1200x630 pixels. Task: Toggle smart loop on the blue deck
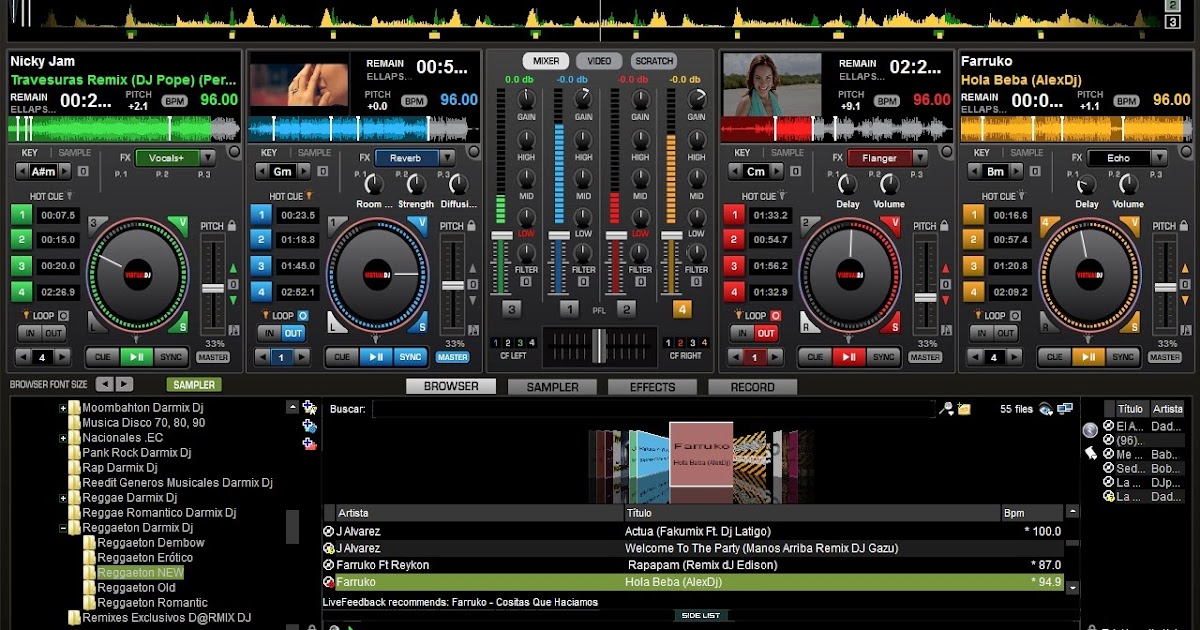(x=304, y=316)
